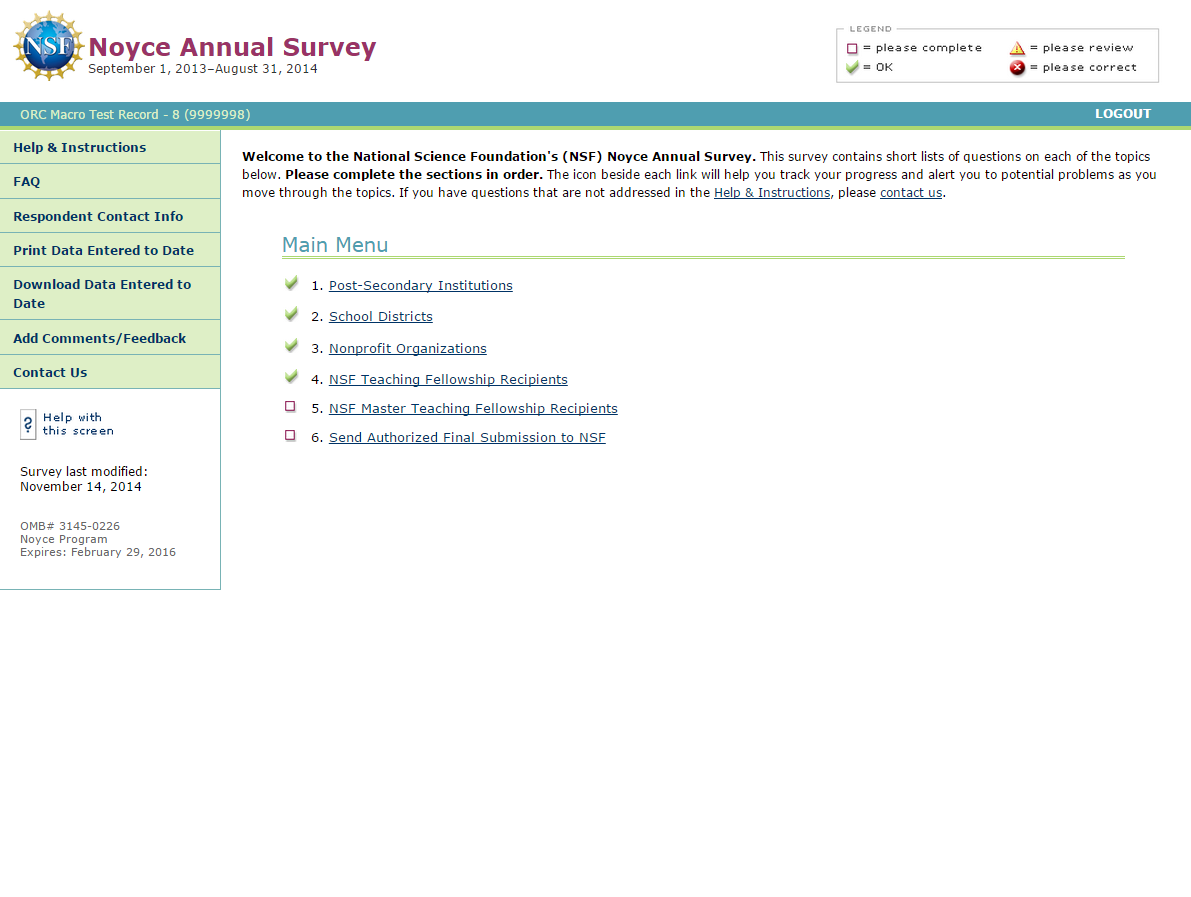The height and width of the screenshot is (897, 1191).
Task: Follow the inline 'contact us' link
Action: pos(911,193)
